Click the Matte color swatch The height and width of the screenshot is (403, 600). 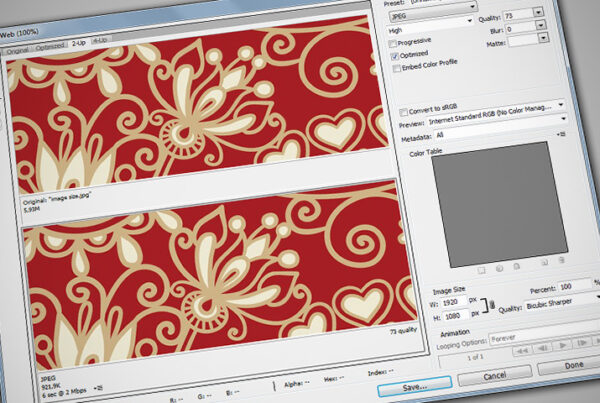click(522, 41)
